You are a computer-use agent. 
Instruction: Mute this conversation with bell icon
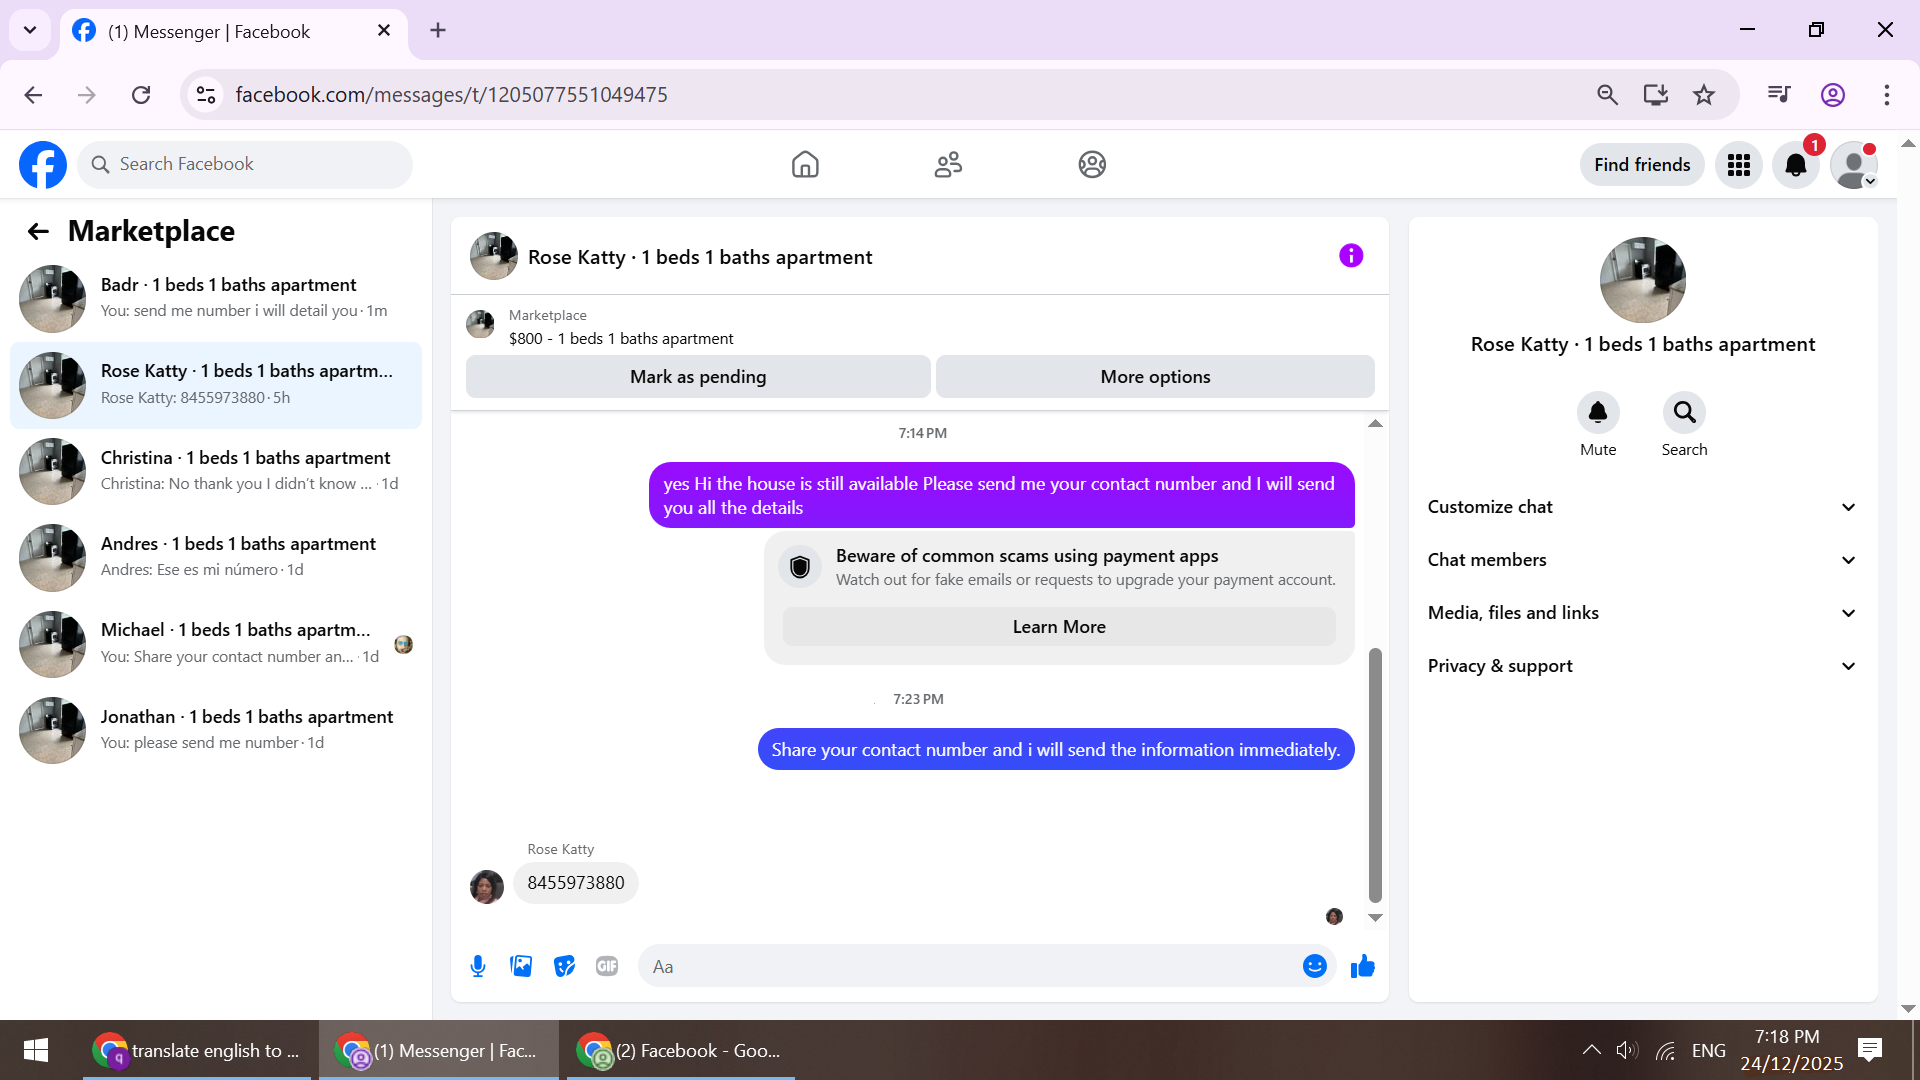[x=1598, y=413]
